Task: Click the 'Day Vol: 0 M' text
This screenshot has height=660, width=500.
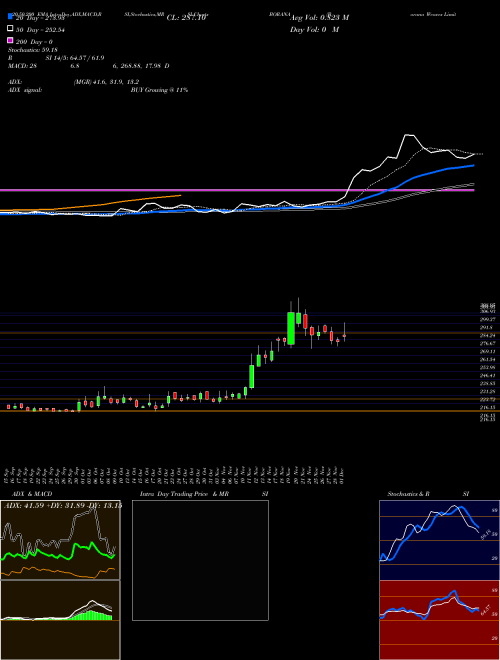Action: [x=314, y=29]
